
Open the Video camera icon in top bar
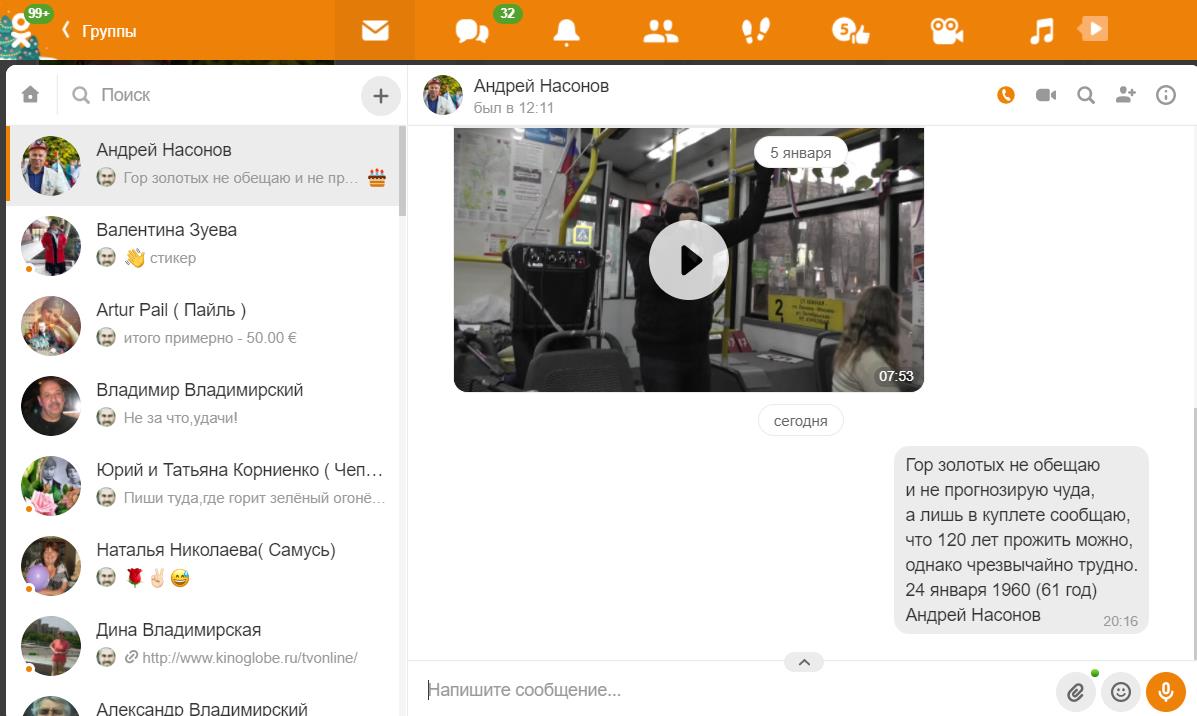946,31
